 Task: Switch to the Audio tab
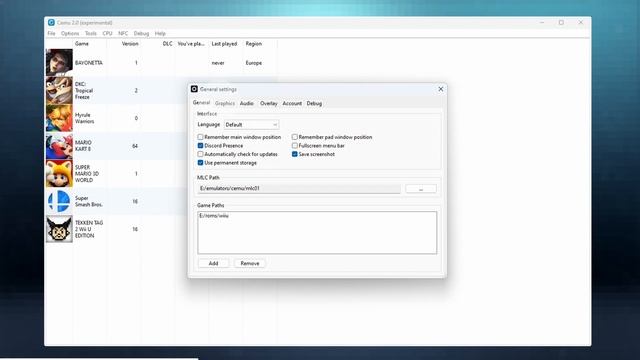247,103
